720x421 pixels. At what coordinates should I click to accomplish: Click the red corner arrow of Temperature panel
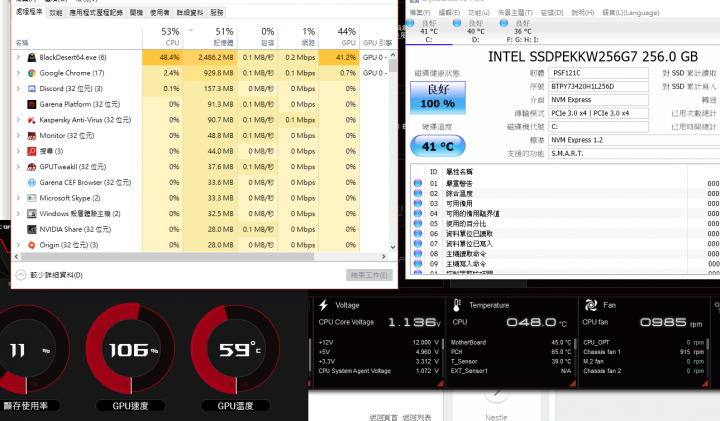pos(572,383)
